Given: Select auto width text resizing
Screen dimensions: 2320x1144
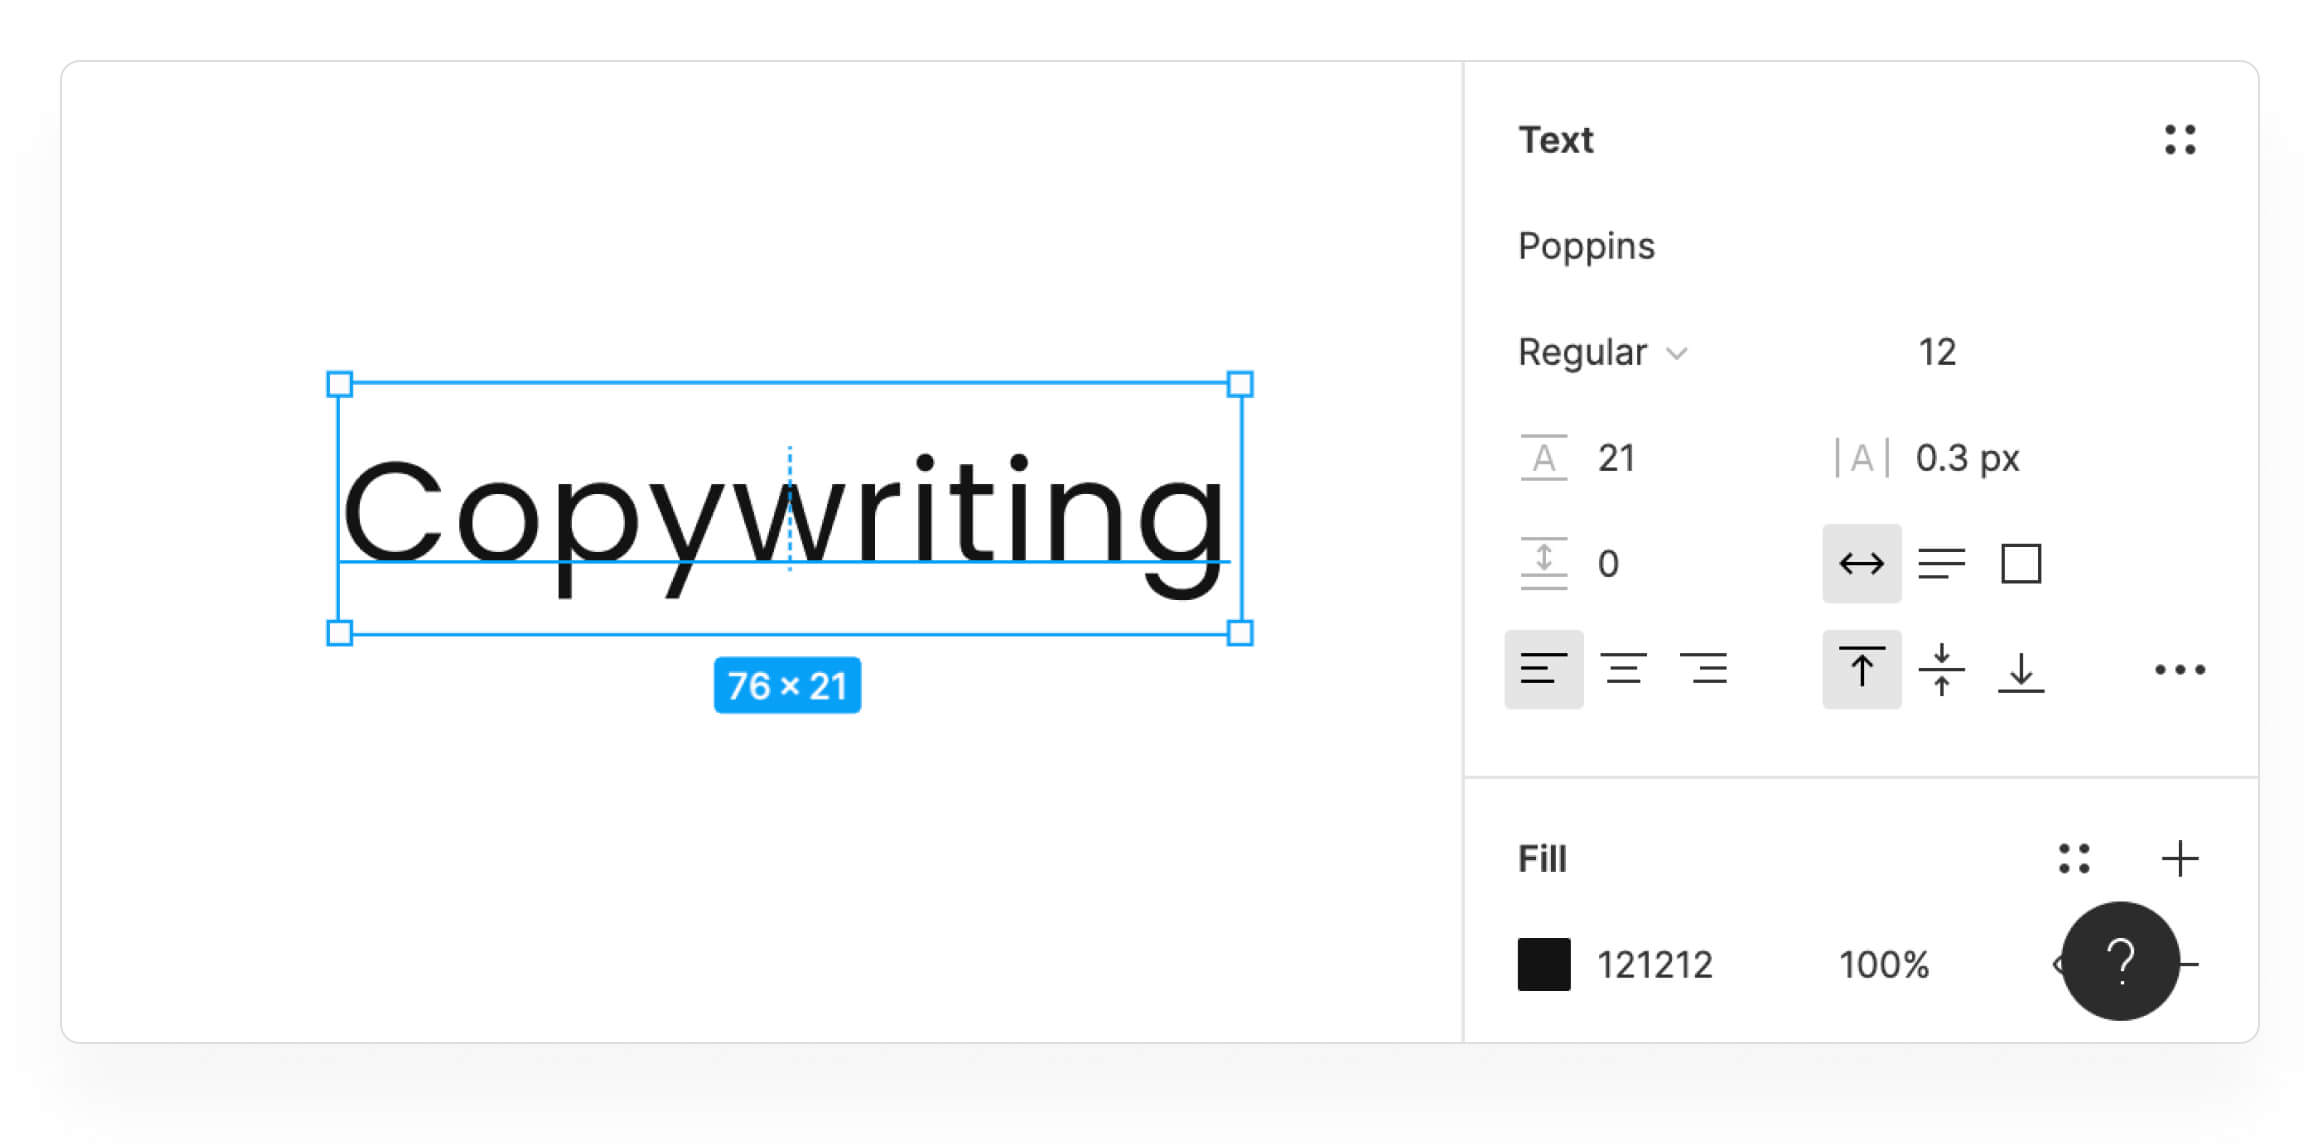Looking at the screenshot, I should [x=1861, y=564].
